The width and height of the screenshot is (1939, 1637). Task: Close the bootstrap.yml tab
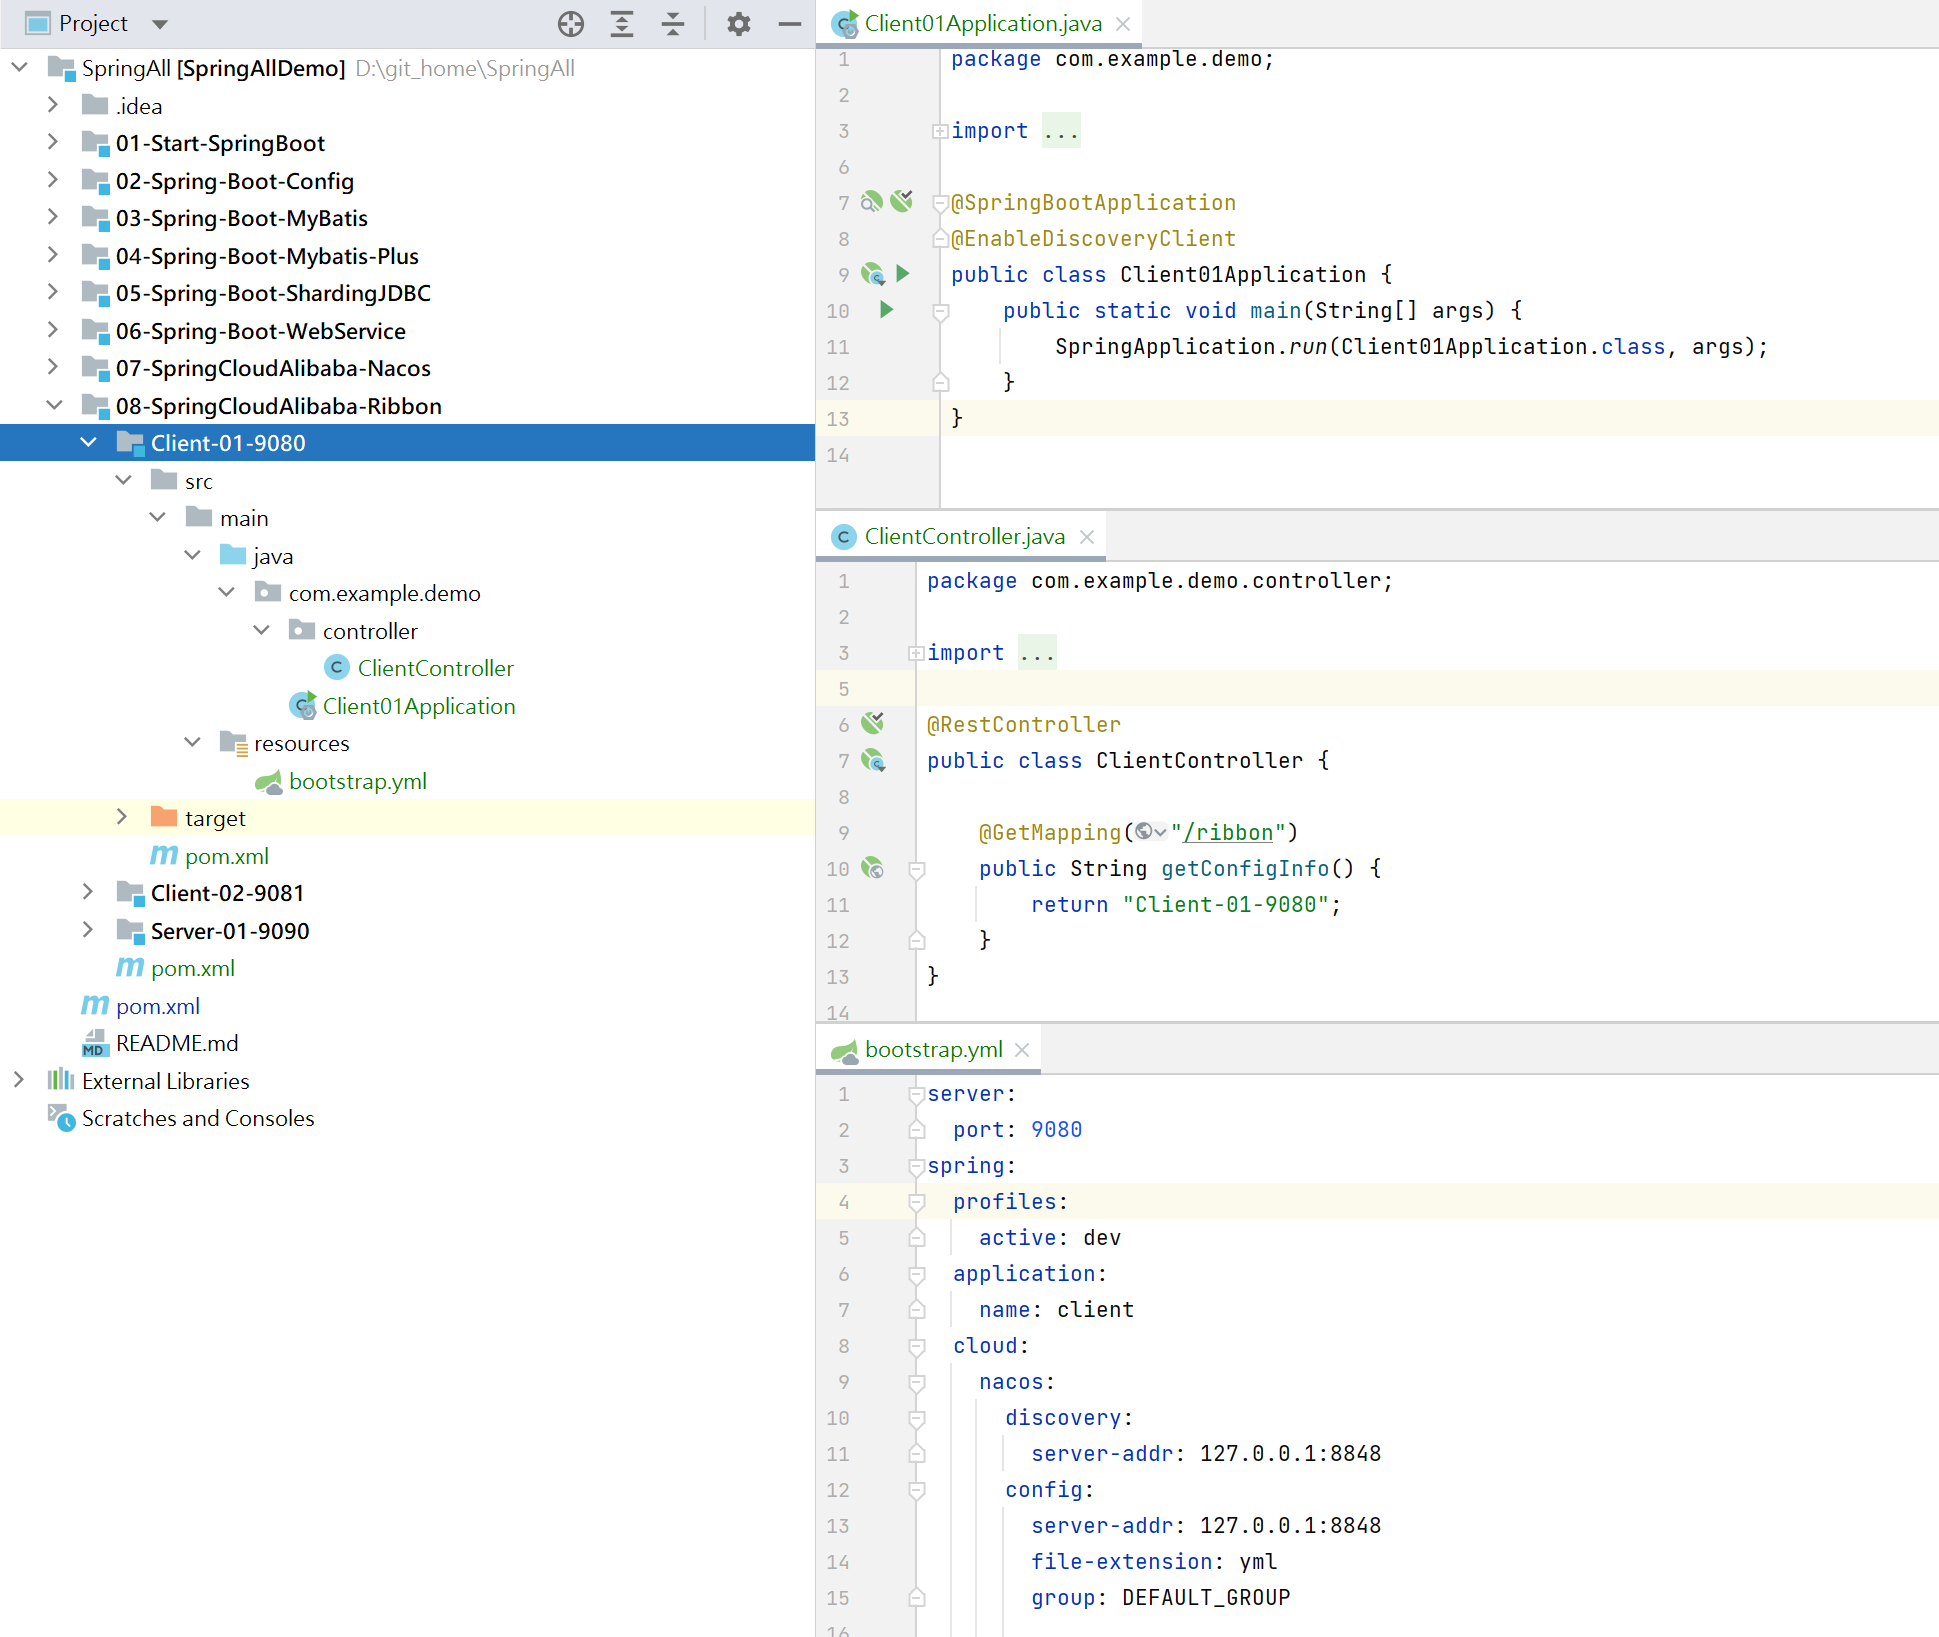1022,1050
